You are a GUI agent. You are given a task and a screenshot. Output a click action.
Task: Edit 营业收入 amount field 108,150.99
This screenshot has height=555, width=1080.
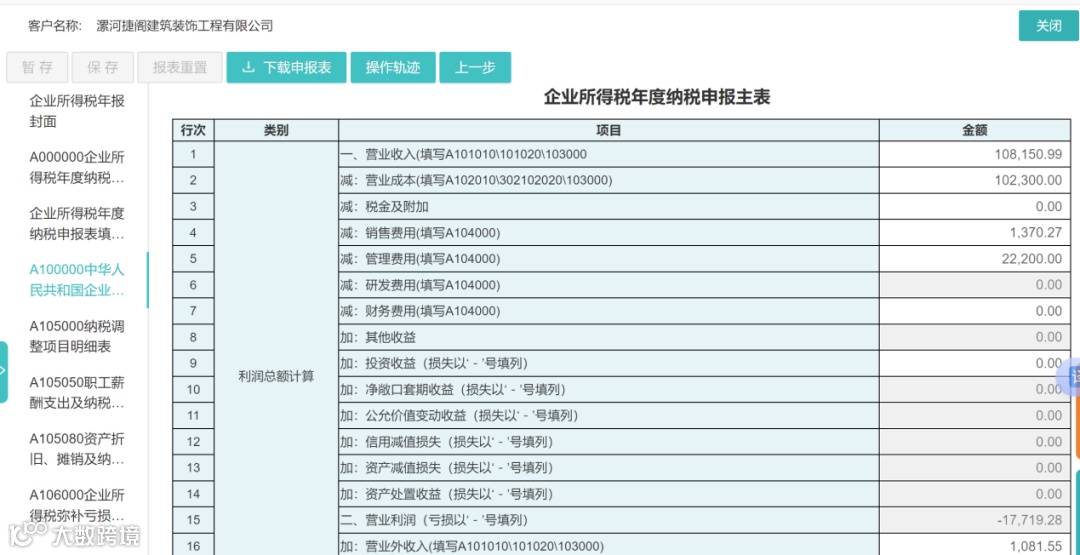tap(975, 154)
